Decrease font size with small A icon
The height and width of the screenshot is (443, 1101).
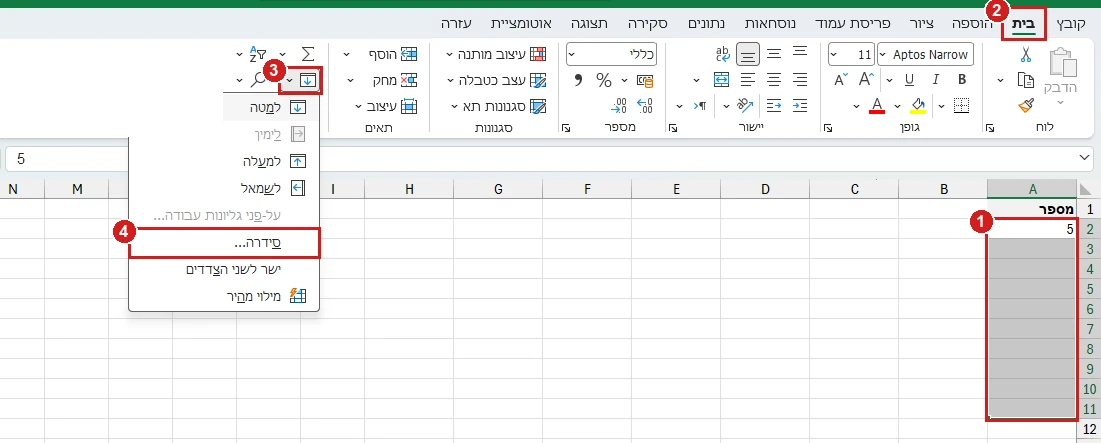(842, 79)
